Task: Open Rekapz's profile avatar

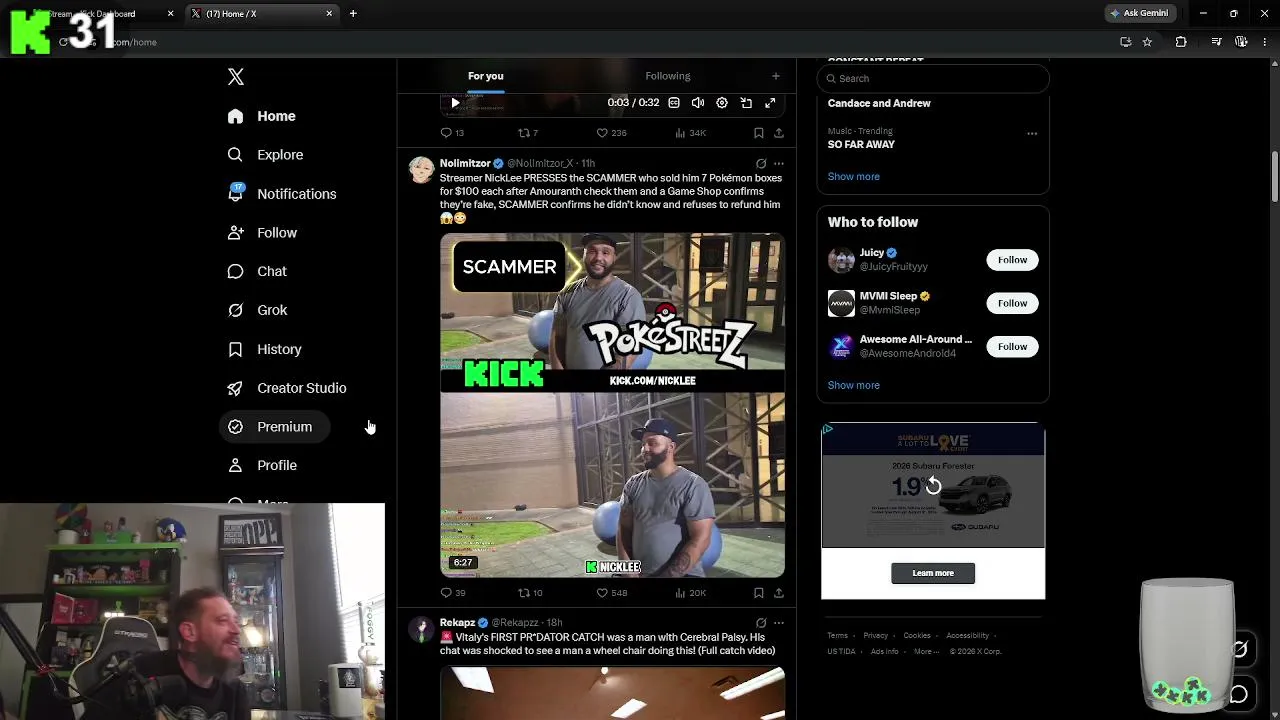Action: click(421, 629)
